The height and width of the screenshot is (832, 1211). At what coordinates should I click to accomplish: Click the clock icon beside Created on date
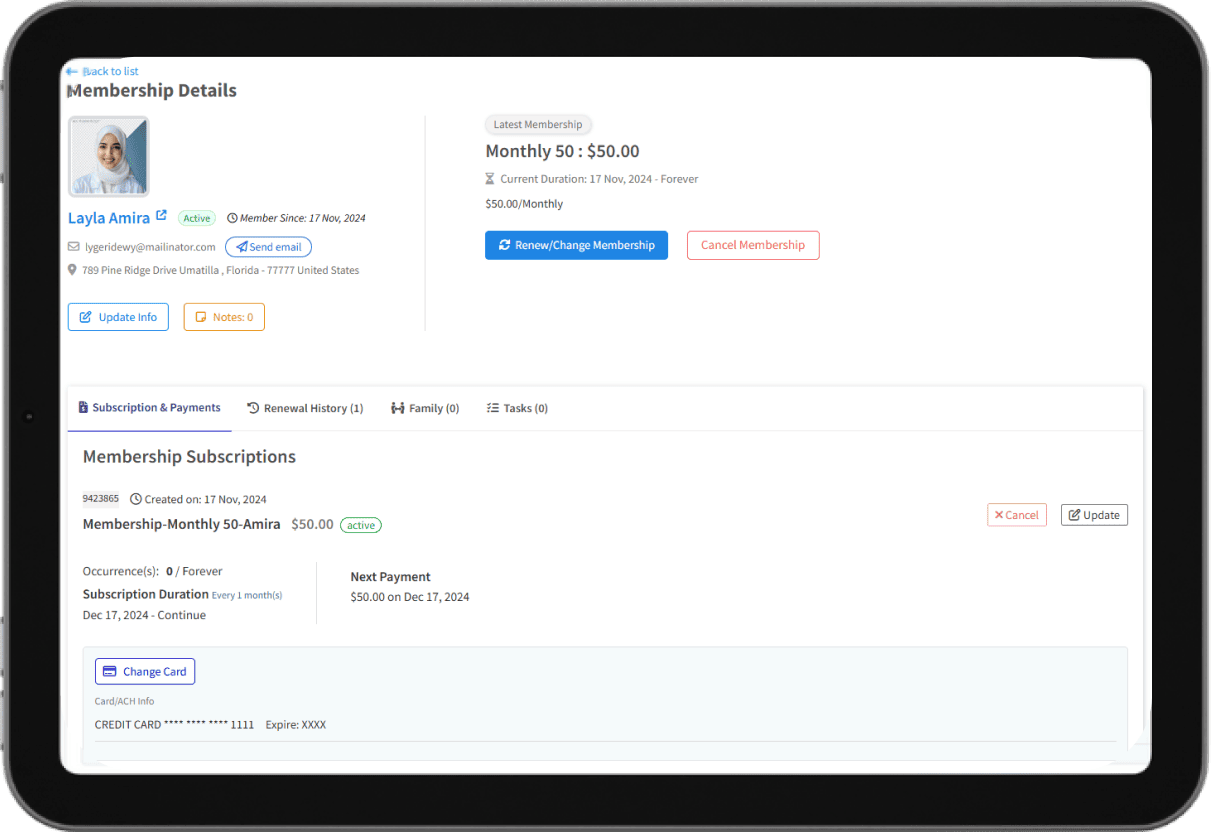(136, 499)
